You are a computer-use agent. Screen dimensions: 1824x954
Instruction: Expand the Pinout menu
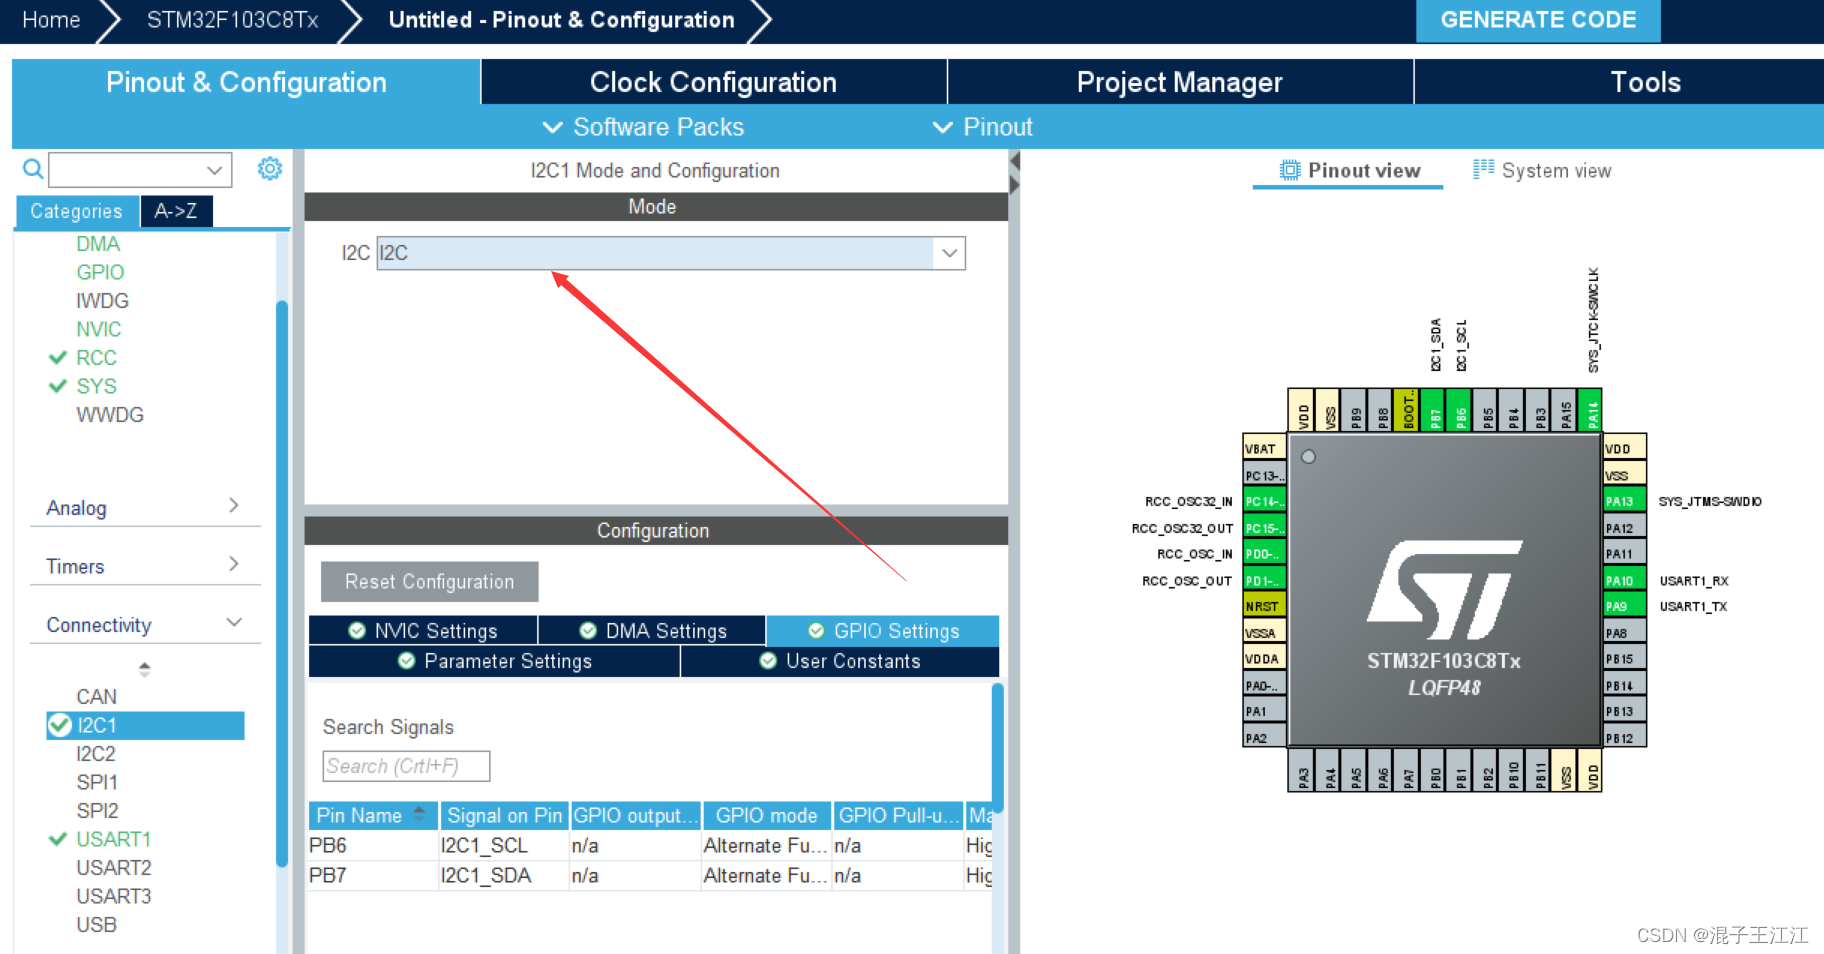982,127
